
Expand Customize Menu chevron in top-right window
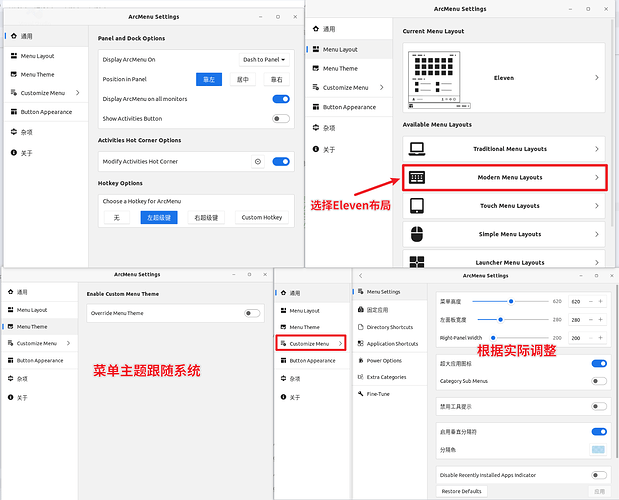[382, 87]
